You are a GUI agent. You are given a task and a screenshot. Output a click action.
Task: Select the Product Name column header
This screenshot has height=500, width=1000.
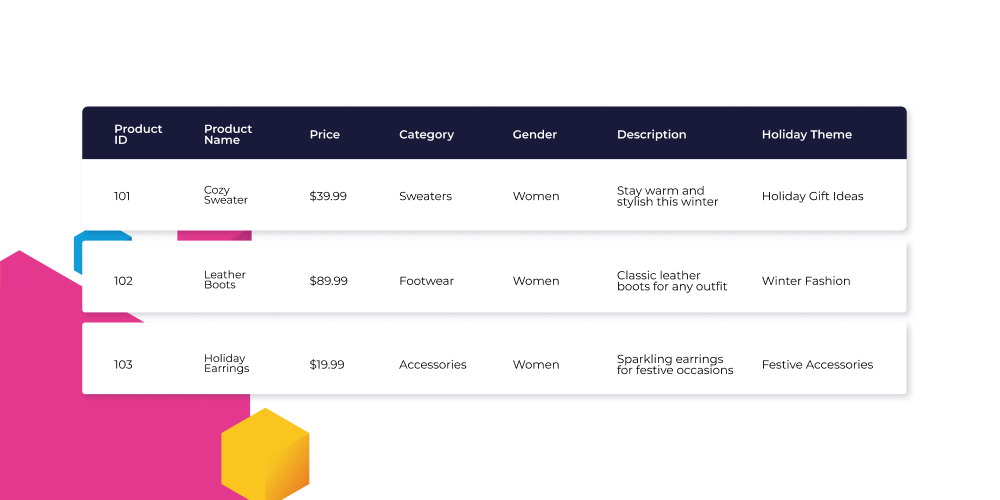228,135
